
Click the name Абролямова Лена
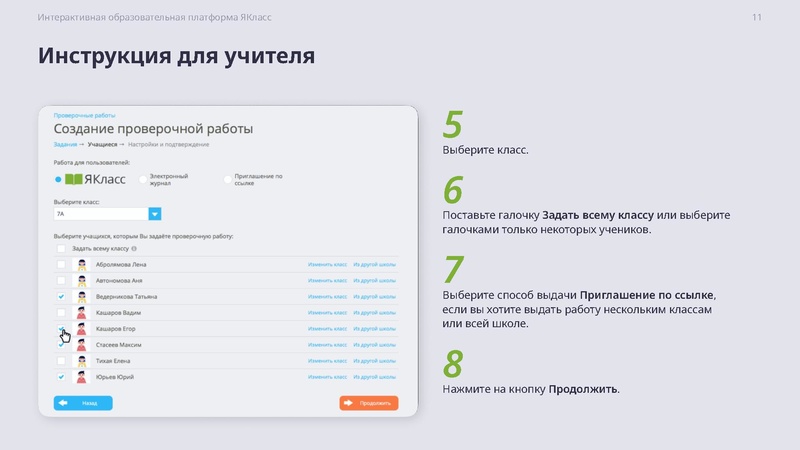pyautogui.click(x=121, y=264)
